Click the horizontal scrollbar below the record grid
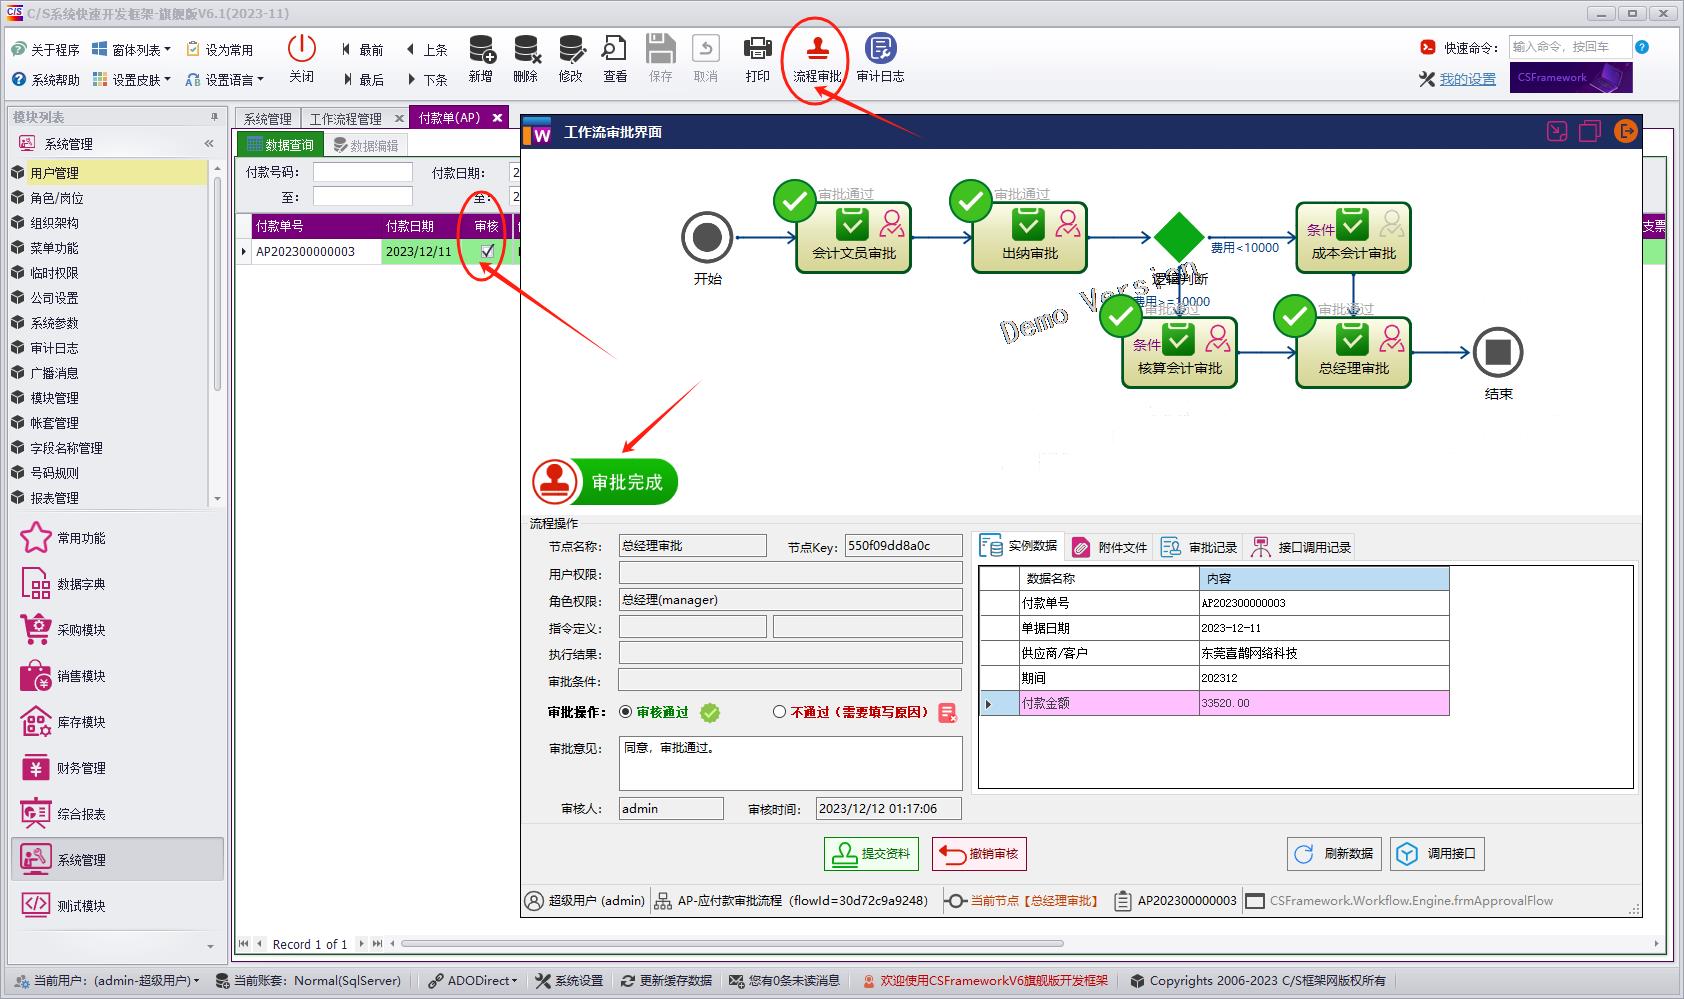 pyautogui.click(x=730, y=943)
